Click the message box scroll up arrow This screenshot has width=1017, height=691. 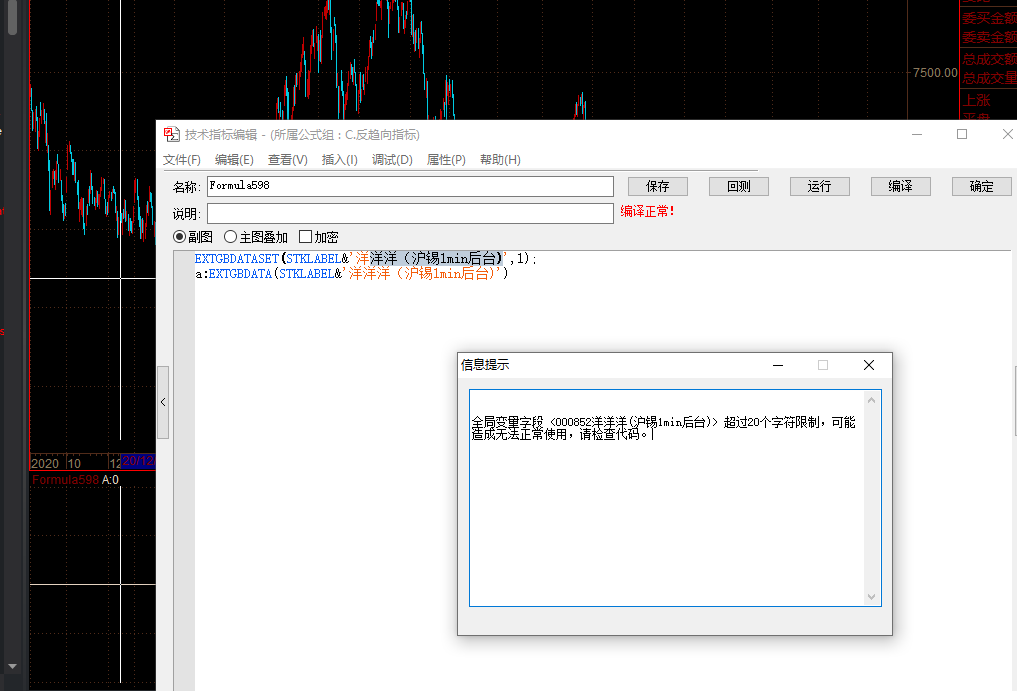point(872,400)
